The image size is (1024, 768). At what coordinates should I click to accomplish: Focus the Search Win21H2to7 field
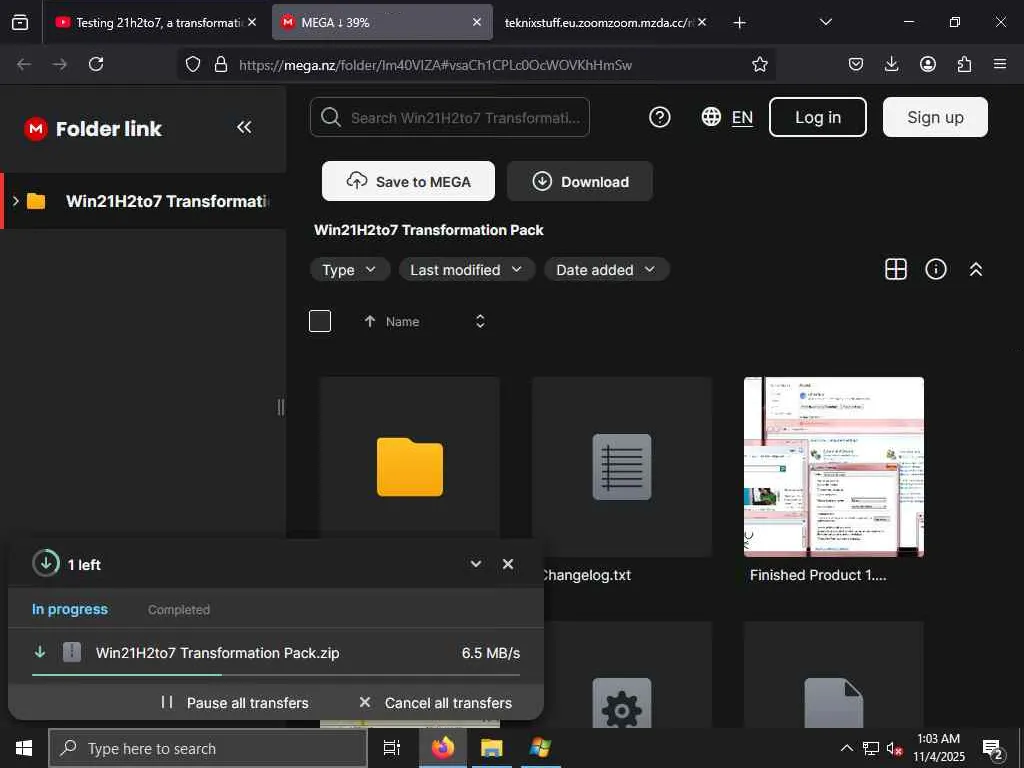450,118
